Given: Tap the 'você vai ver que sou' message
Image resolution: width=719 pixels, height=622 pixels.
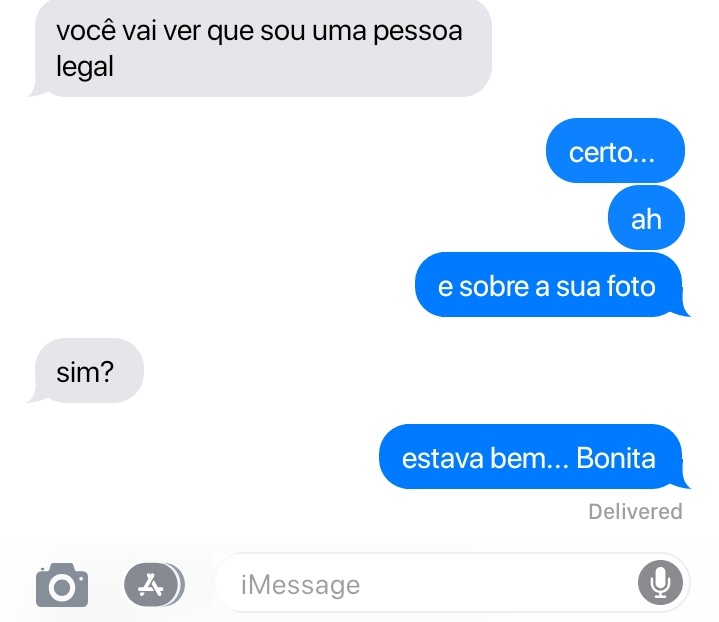Looking at the screenshot, I should point(260,48).
